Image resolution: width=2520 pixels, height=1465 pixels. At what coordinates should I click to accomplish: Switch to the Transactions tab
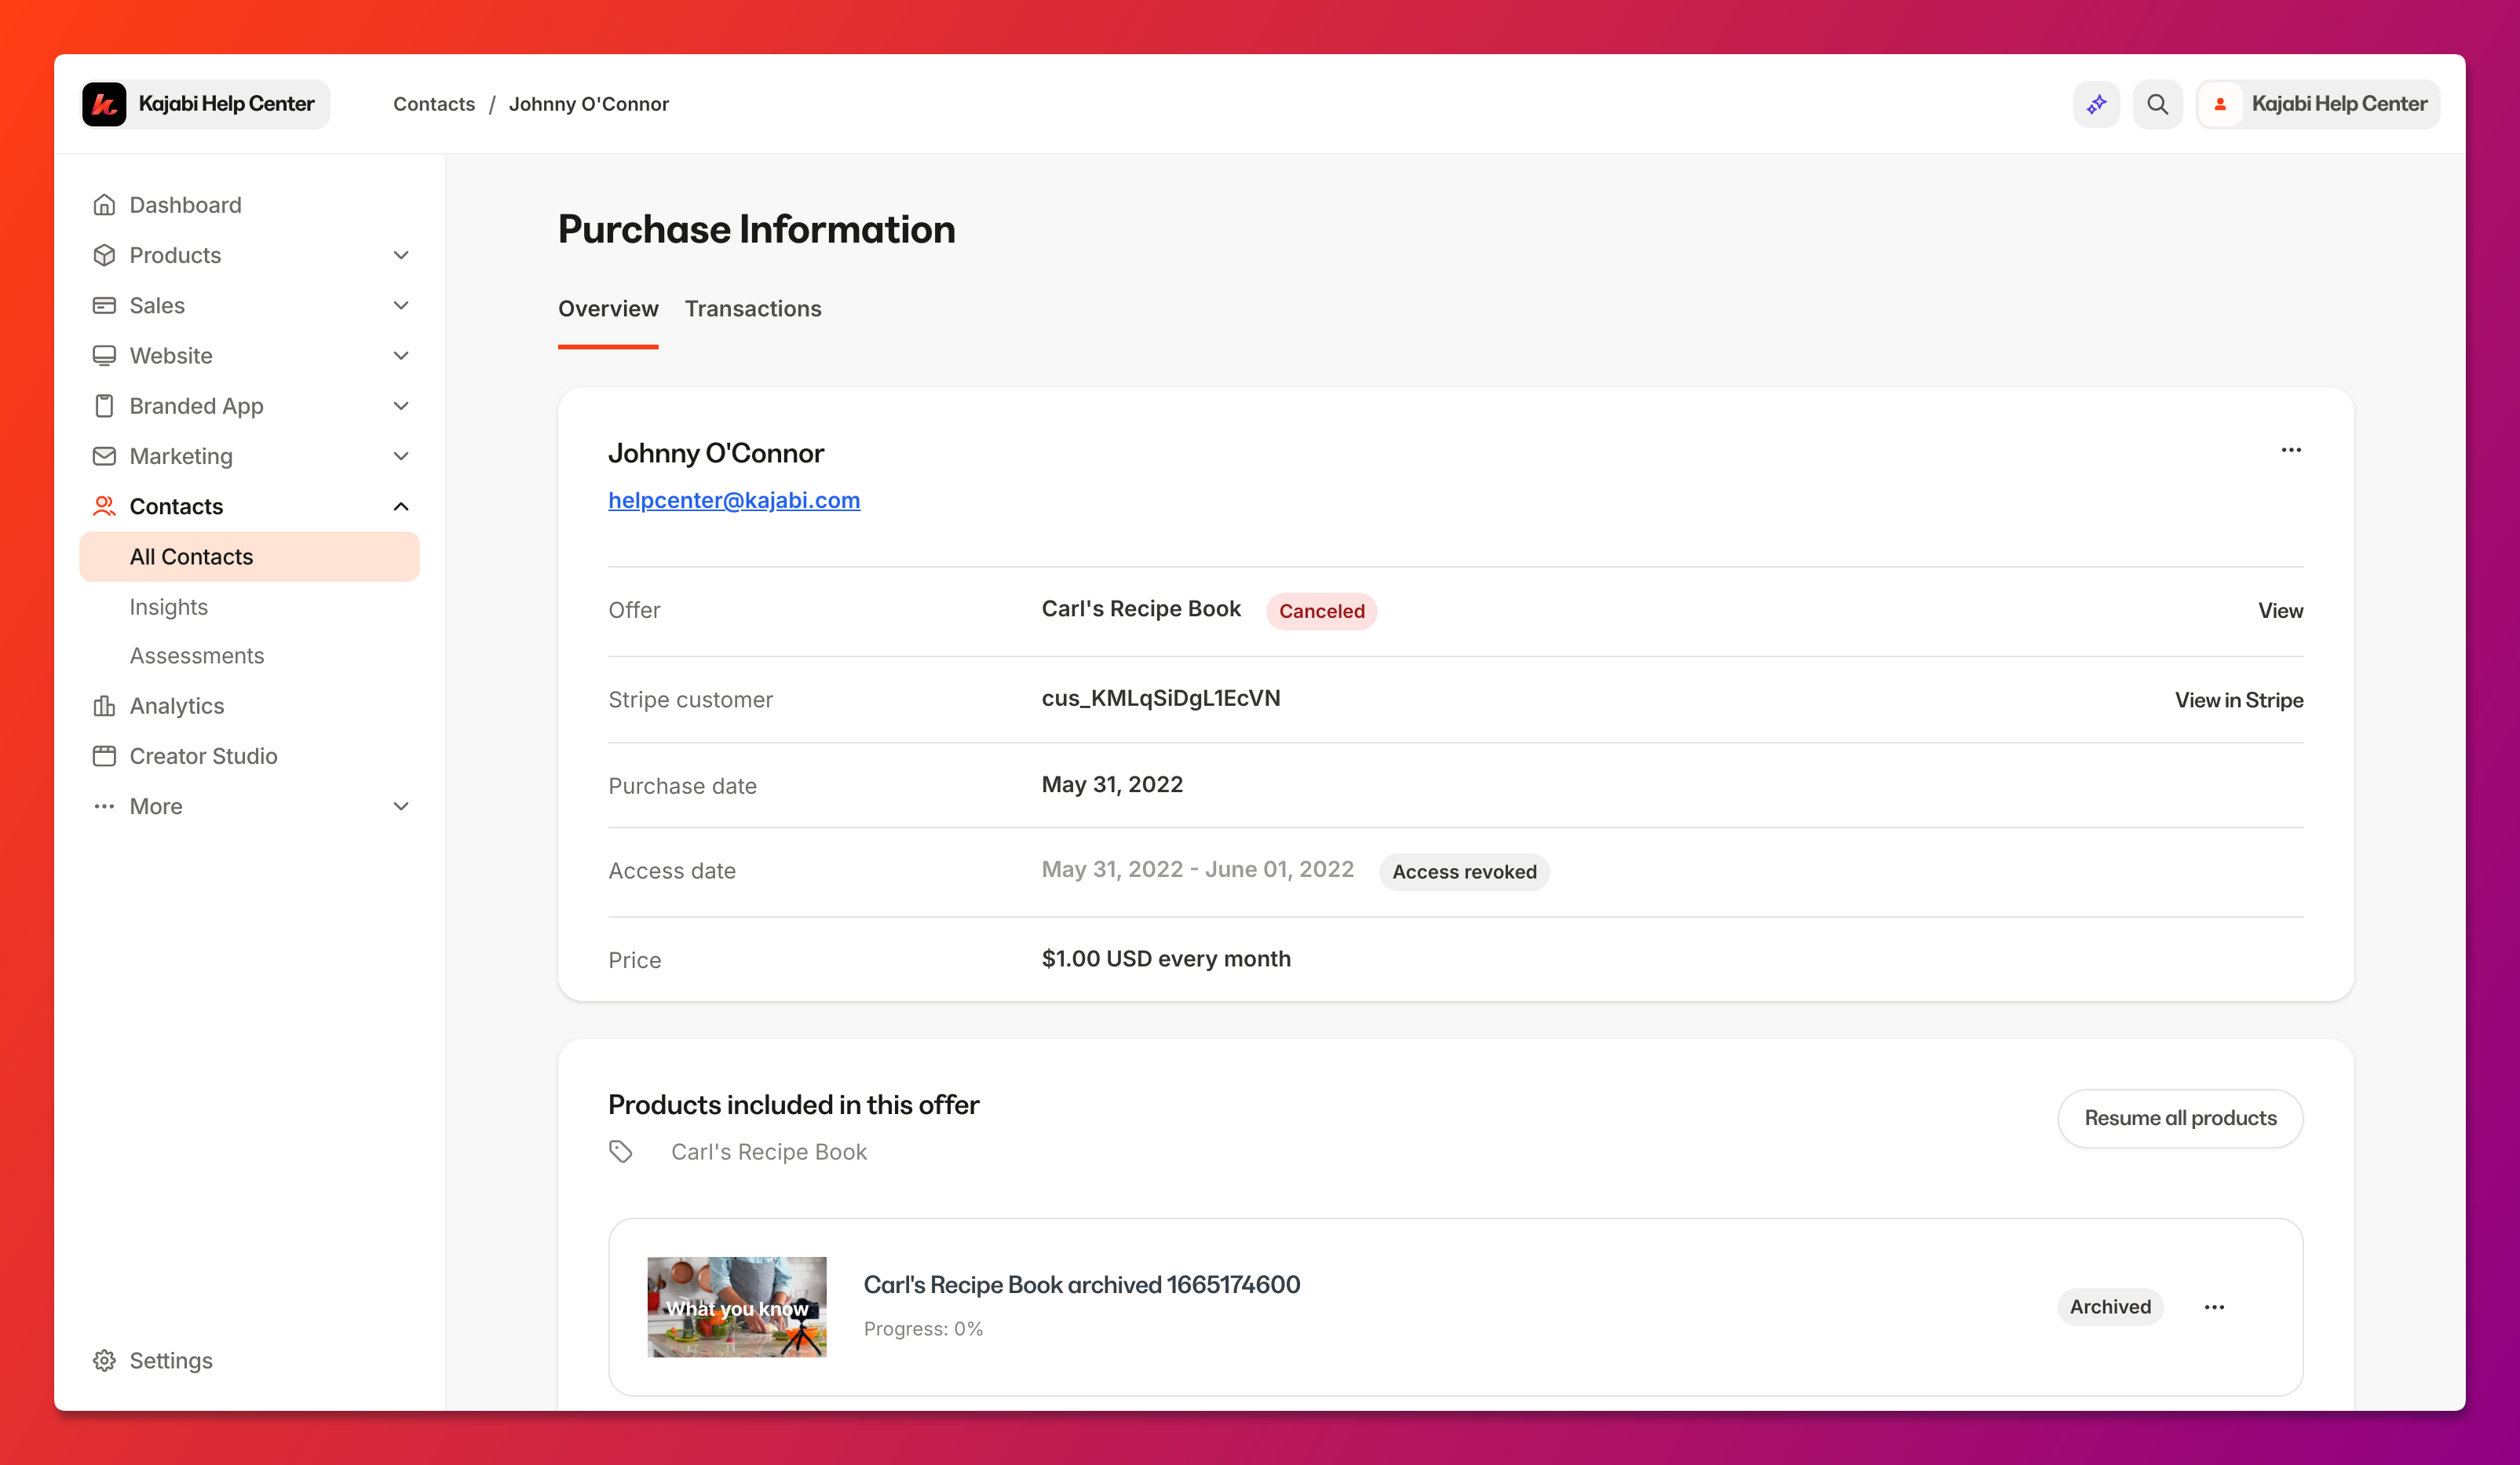click(753, 309)
